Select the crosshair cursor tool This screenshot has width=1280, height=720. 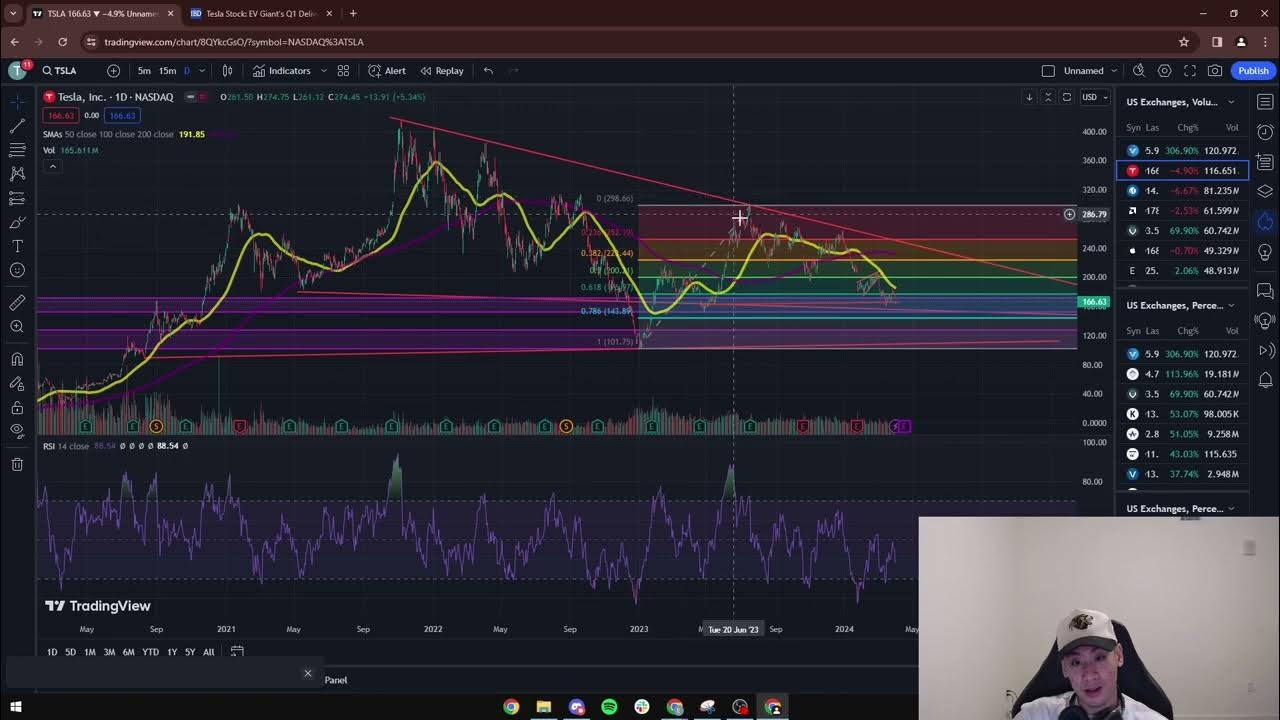coord(17,102)
